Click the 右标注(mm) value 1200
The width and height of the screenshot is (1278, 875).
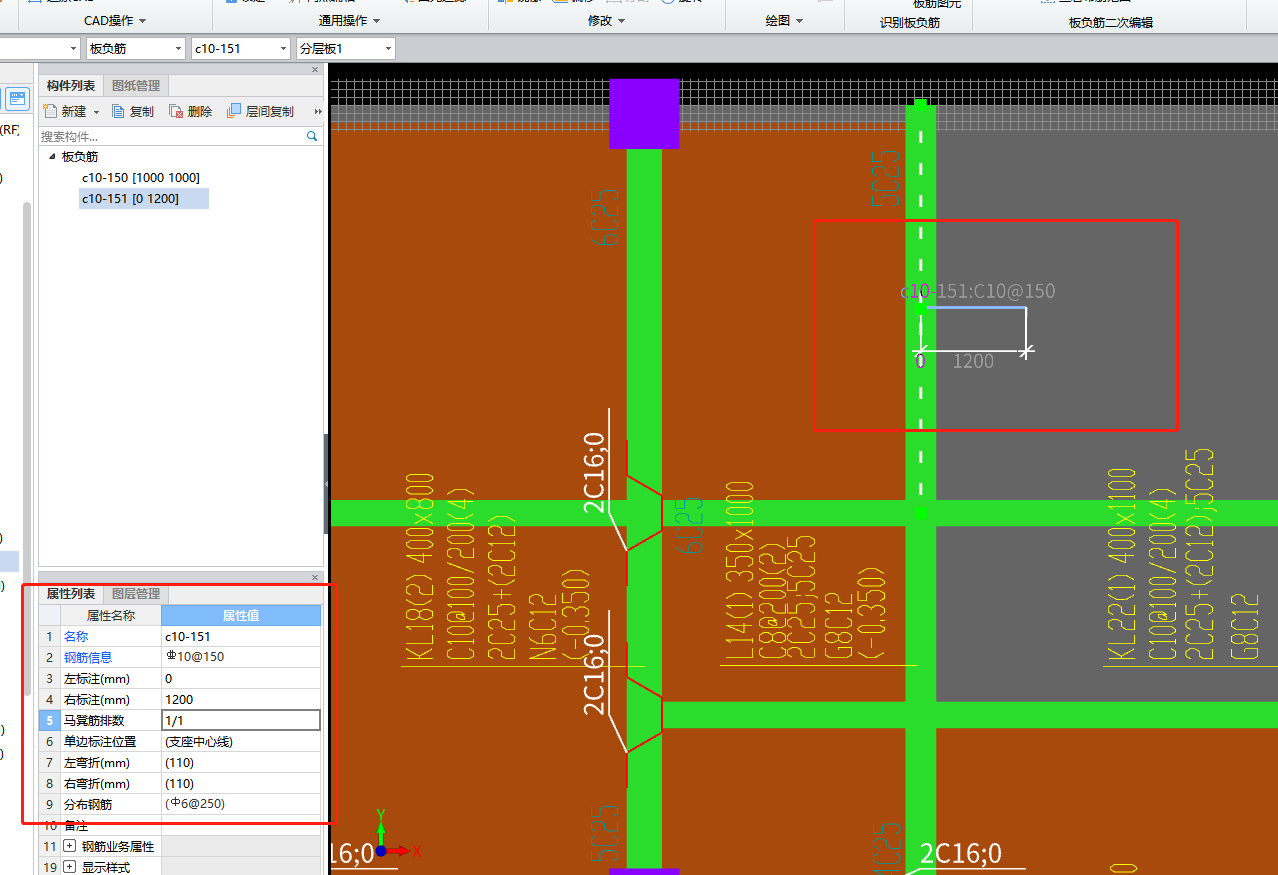pyautogui.click(x=241, y=699)
